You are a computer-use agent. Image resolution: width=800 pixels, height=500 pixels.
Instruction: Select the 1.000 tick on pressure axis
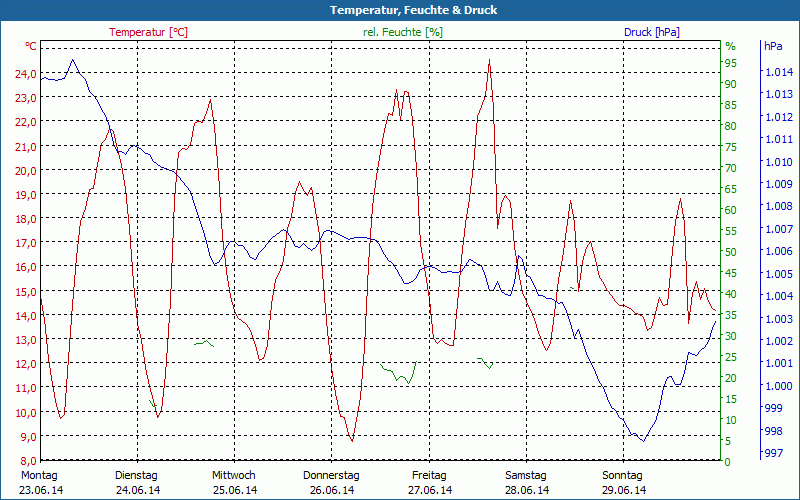coord(779,387)
